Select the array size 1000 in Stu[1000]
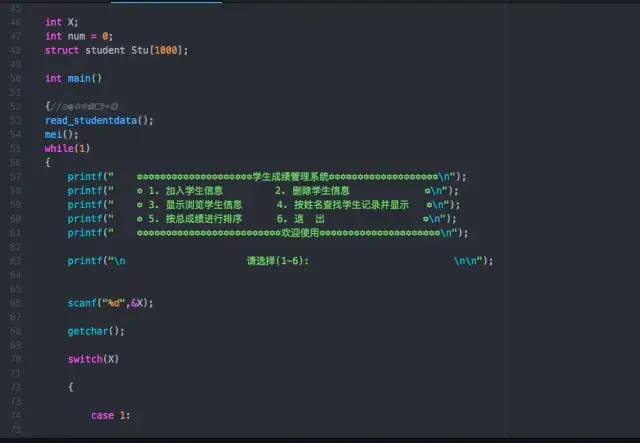 (166, 50)
